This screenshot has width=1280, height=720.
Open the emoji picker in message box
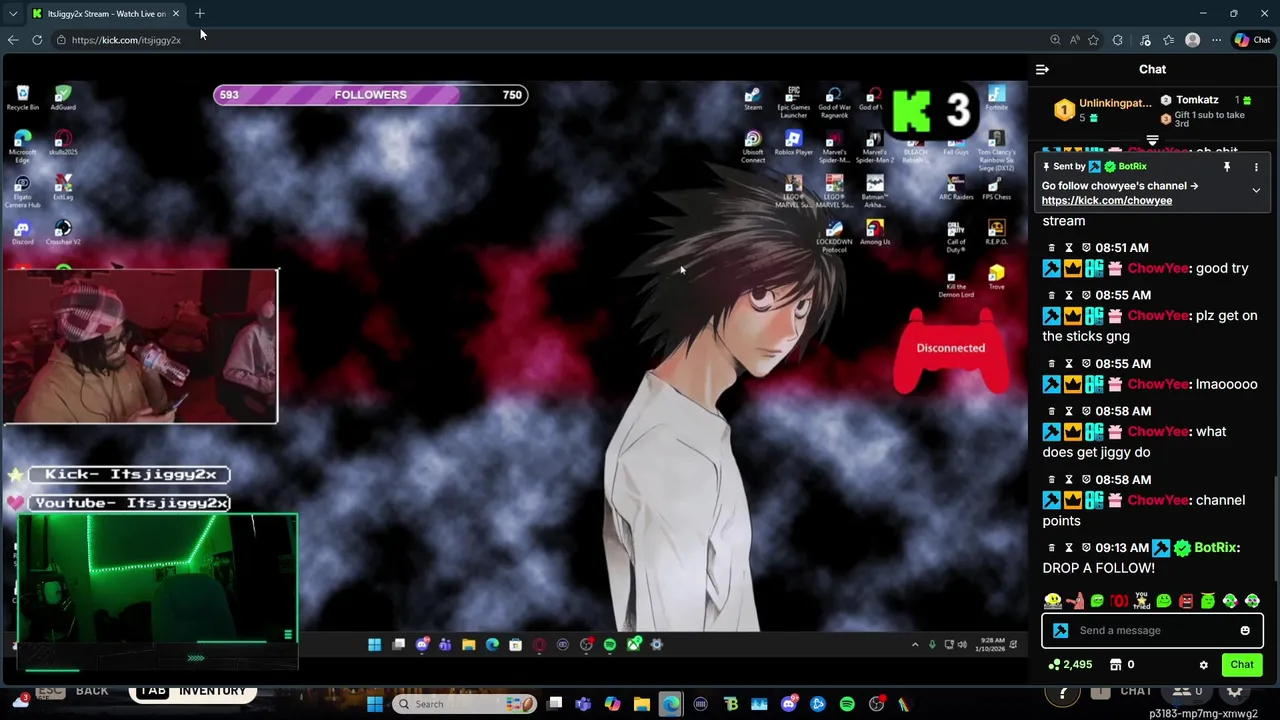pos(1245,631)
